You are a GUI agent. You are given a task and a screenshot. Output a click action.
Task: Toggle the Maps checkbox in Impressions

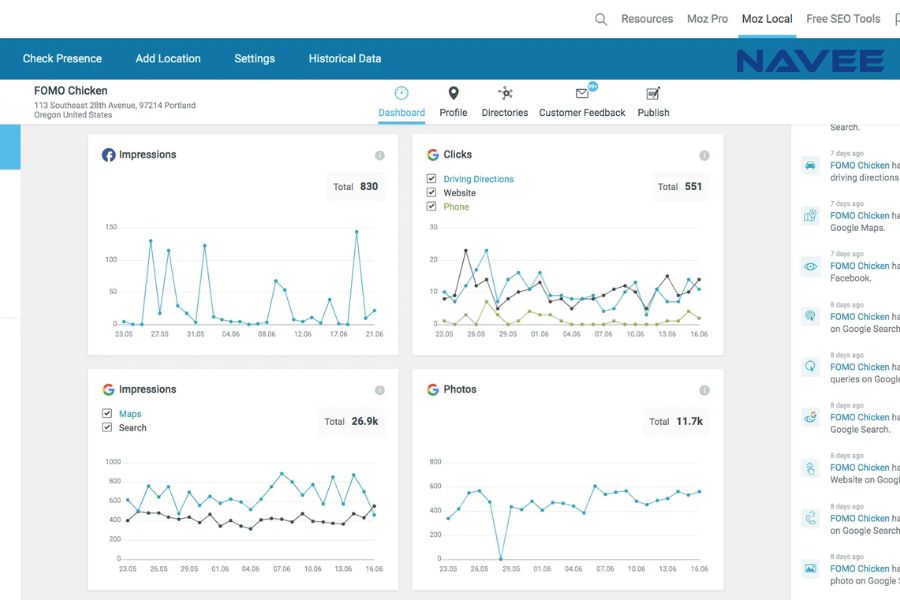[107, 413]
